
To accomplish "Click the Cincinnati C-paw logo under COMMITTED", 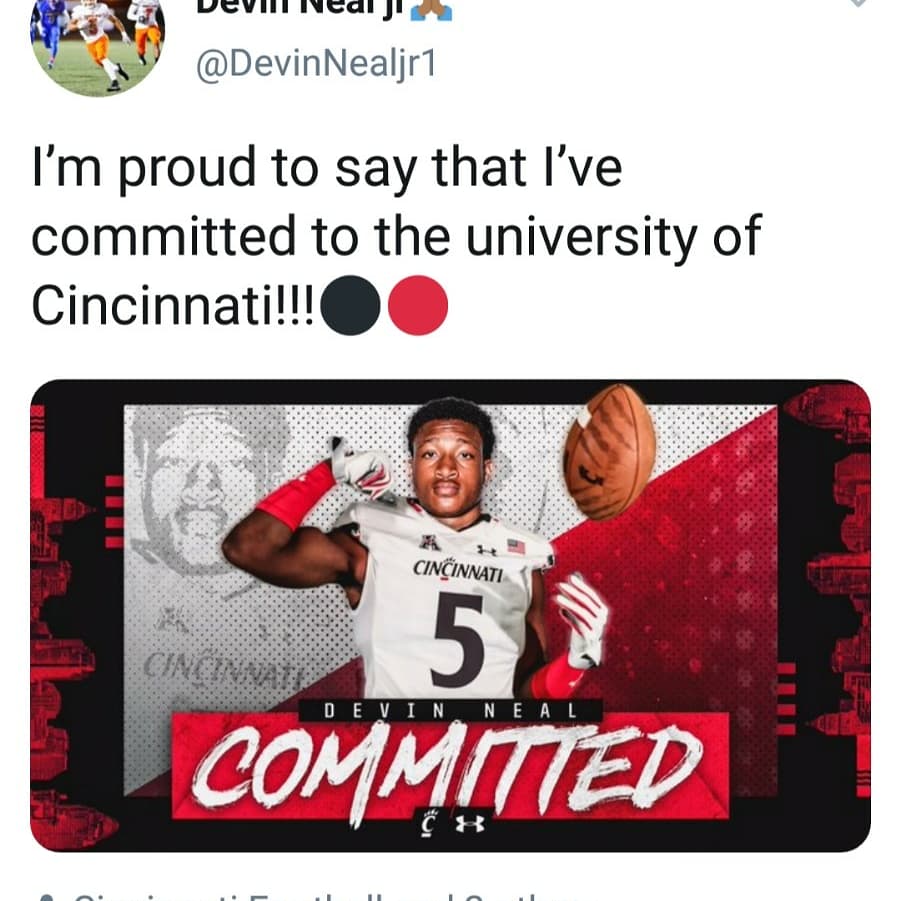I will point(427,824).
